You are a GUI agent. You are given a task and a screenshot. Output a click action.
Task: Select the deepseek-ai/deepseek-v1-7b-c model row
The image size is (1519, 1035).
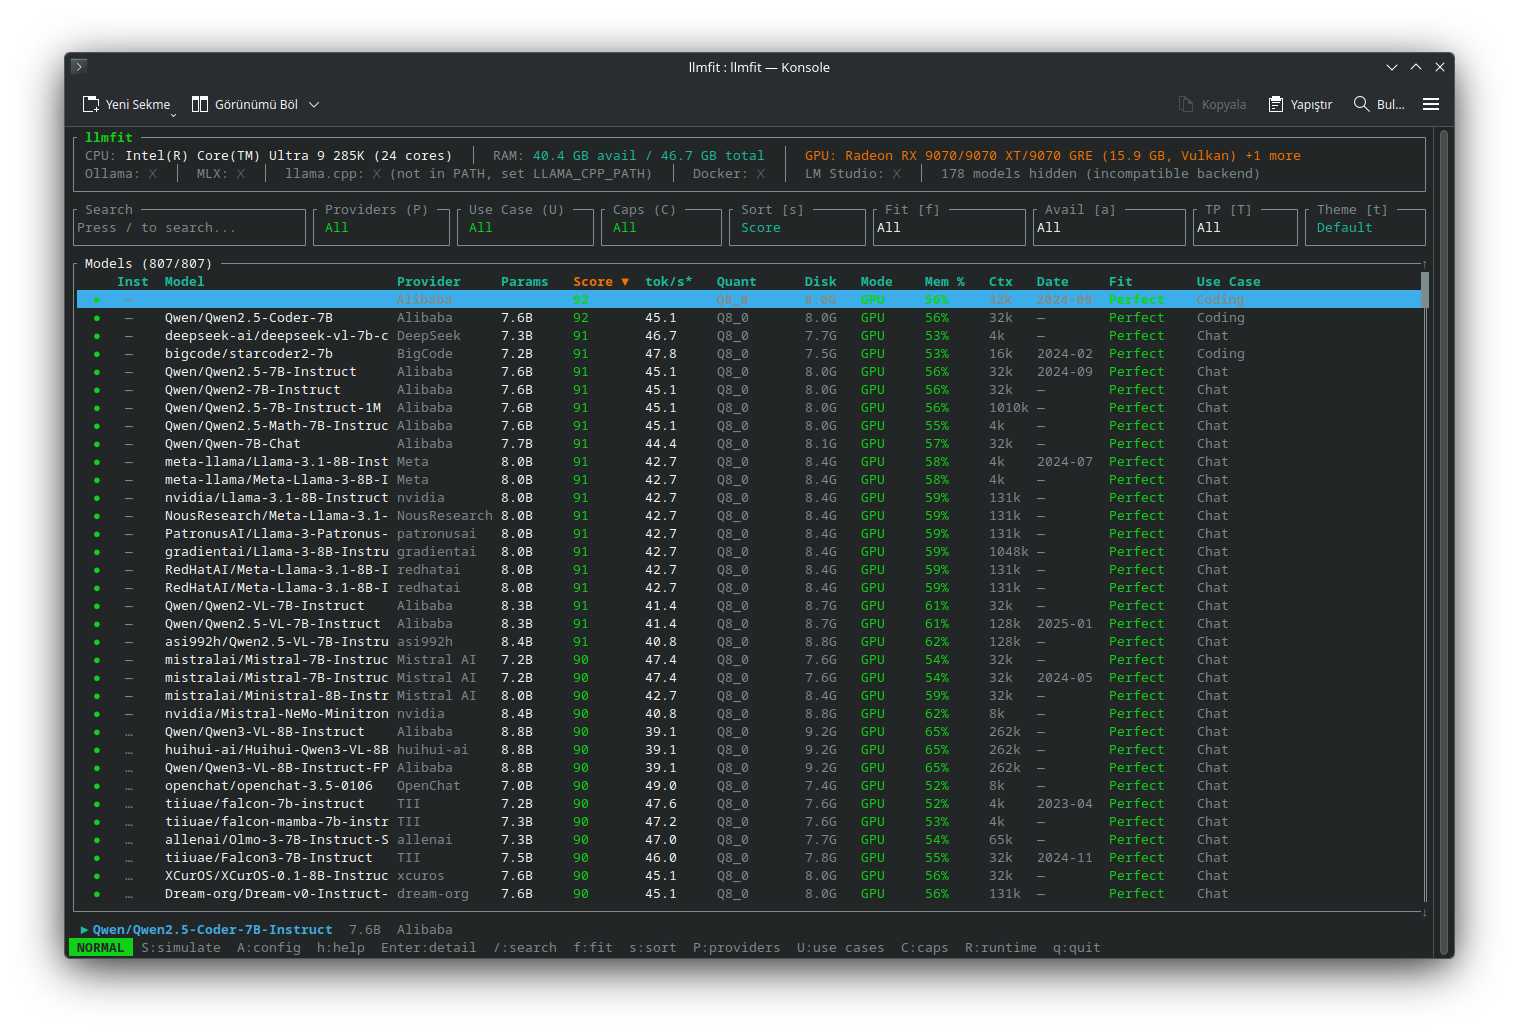(749, 336)
